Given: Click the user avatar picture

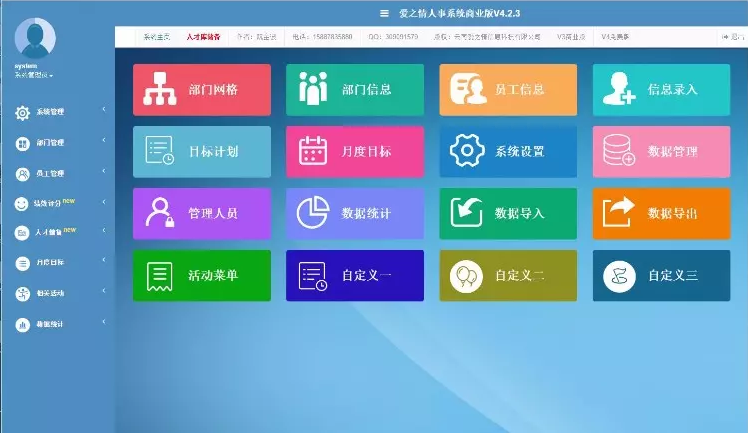Looking at the screenshot, I should 35,38.
